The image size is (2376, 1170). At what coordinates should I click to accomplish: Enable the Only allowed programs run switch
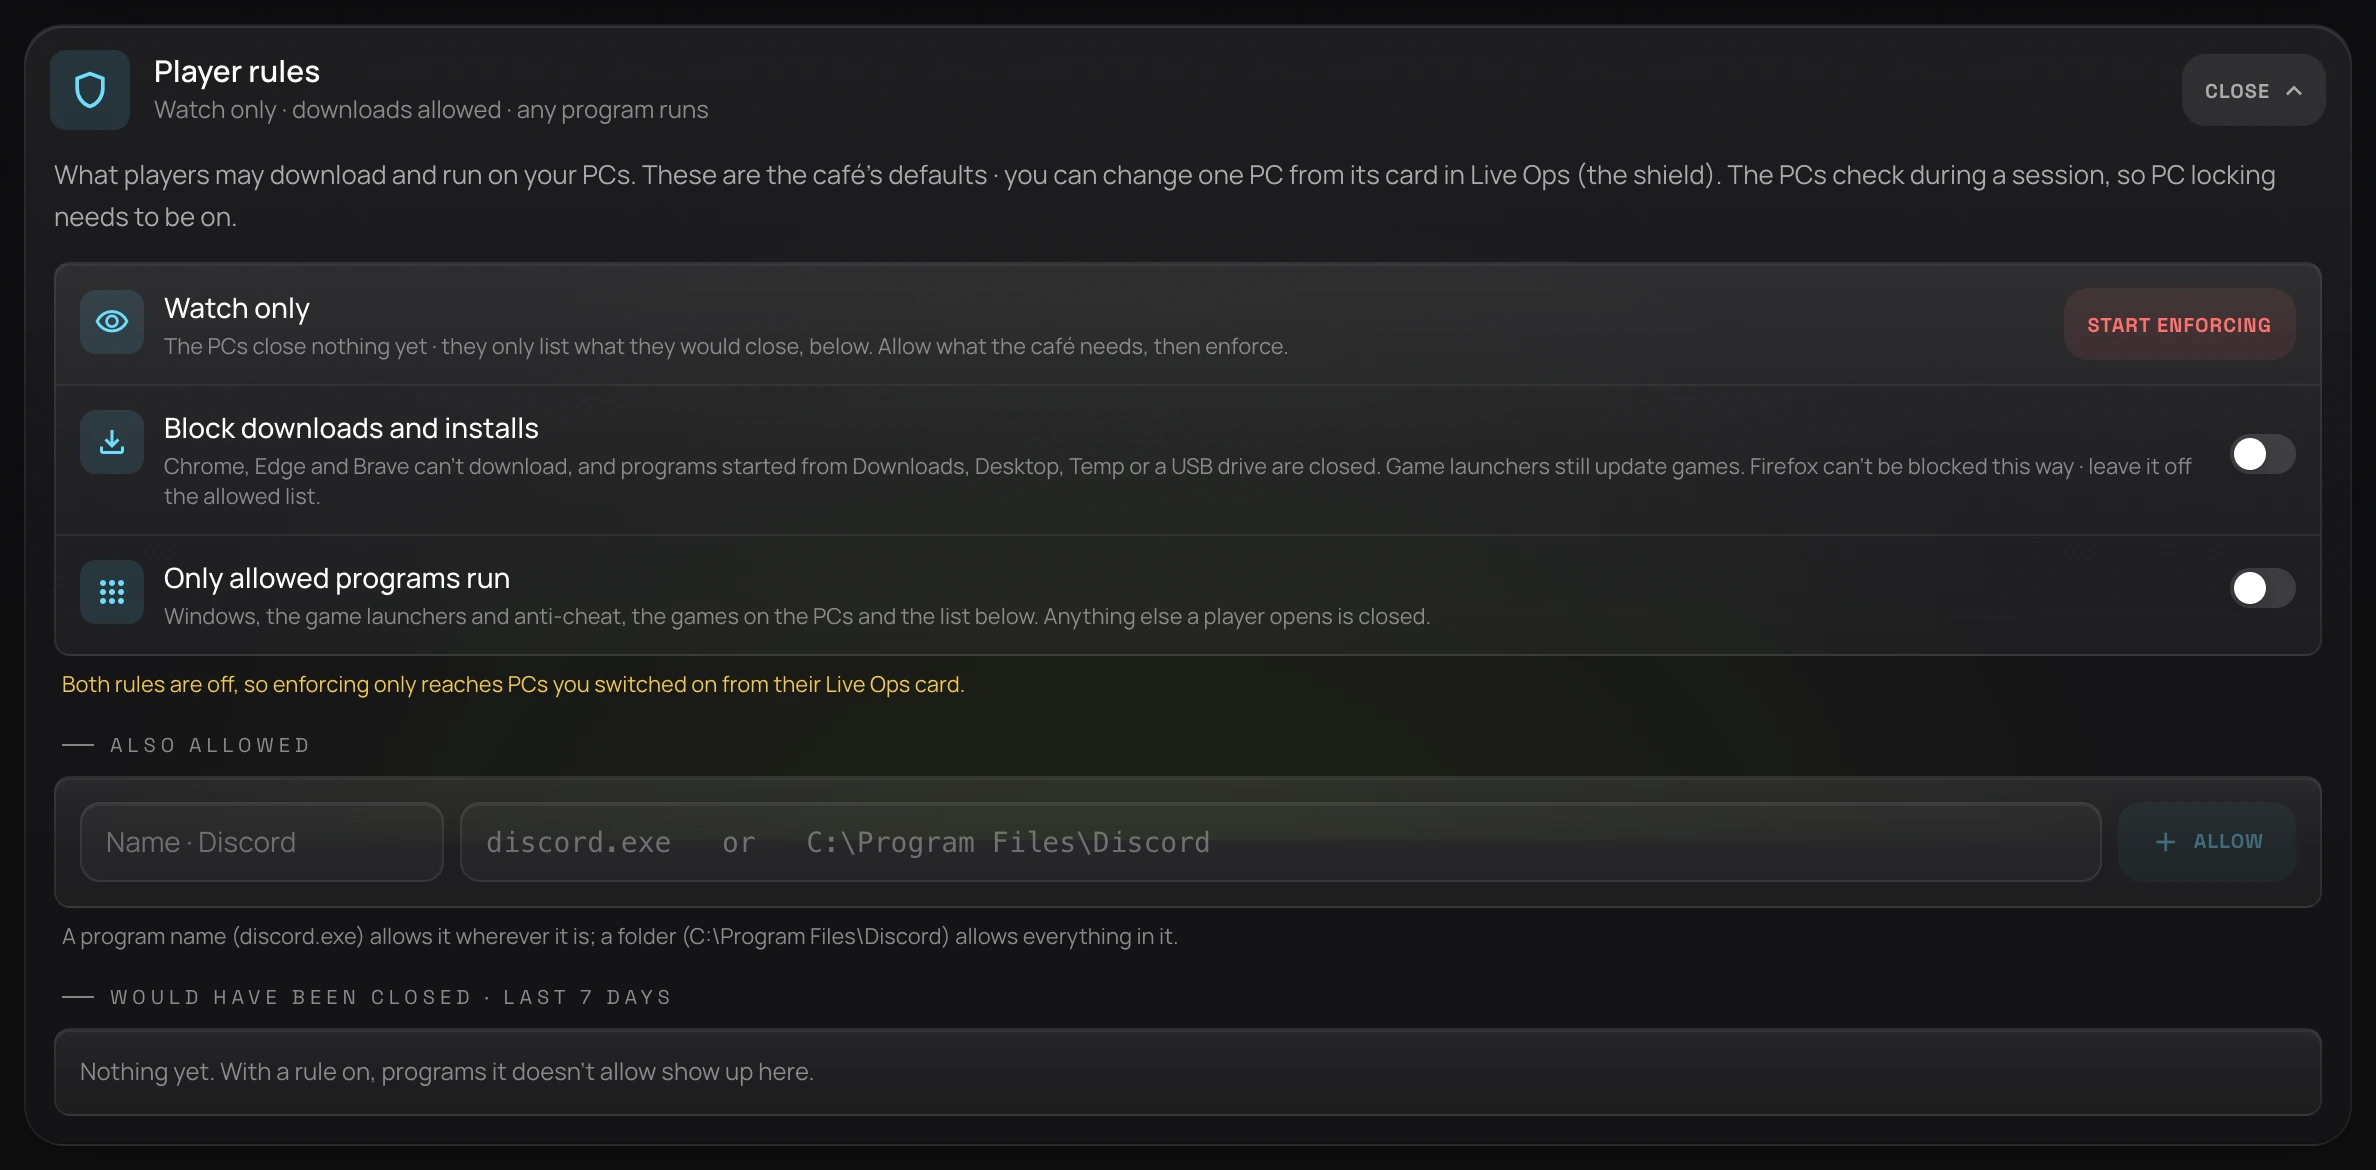[x=2262, y=588]
